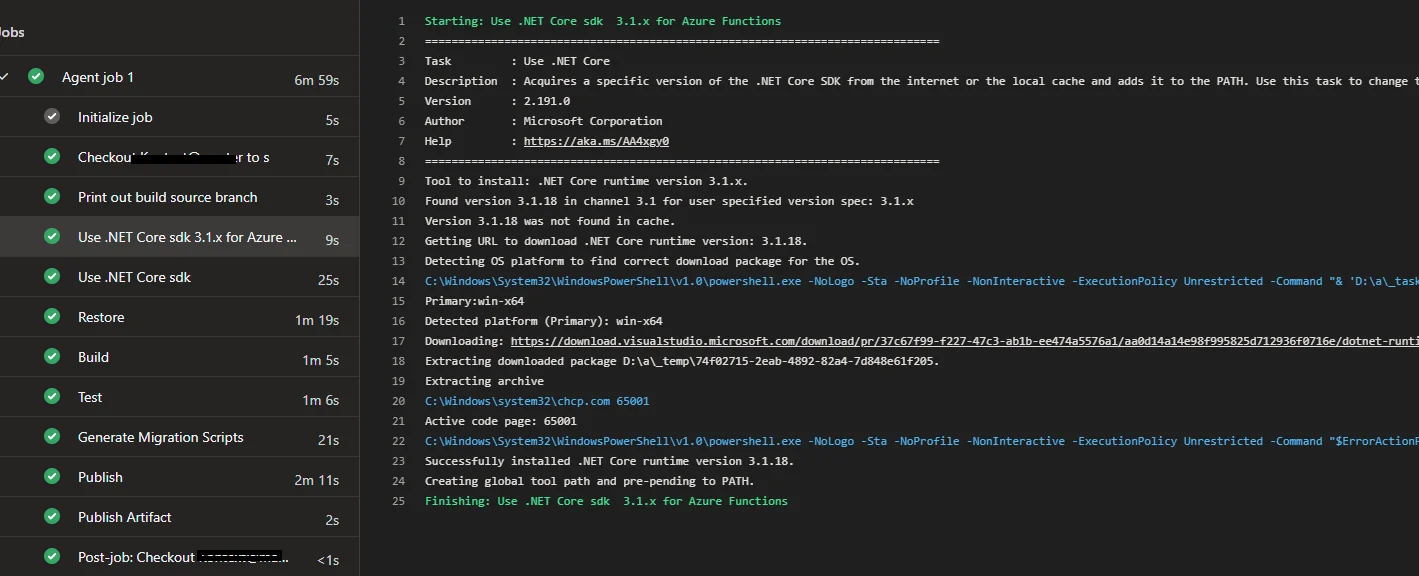Click the green success icon beside Agent job 1
The width and height of the screenshot is (1419, 576).
[x=35, y=76]
